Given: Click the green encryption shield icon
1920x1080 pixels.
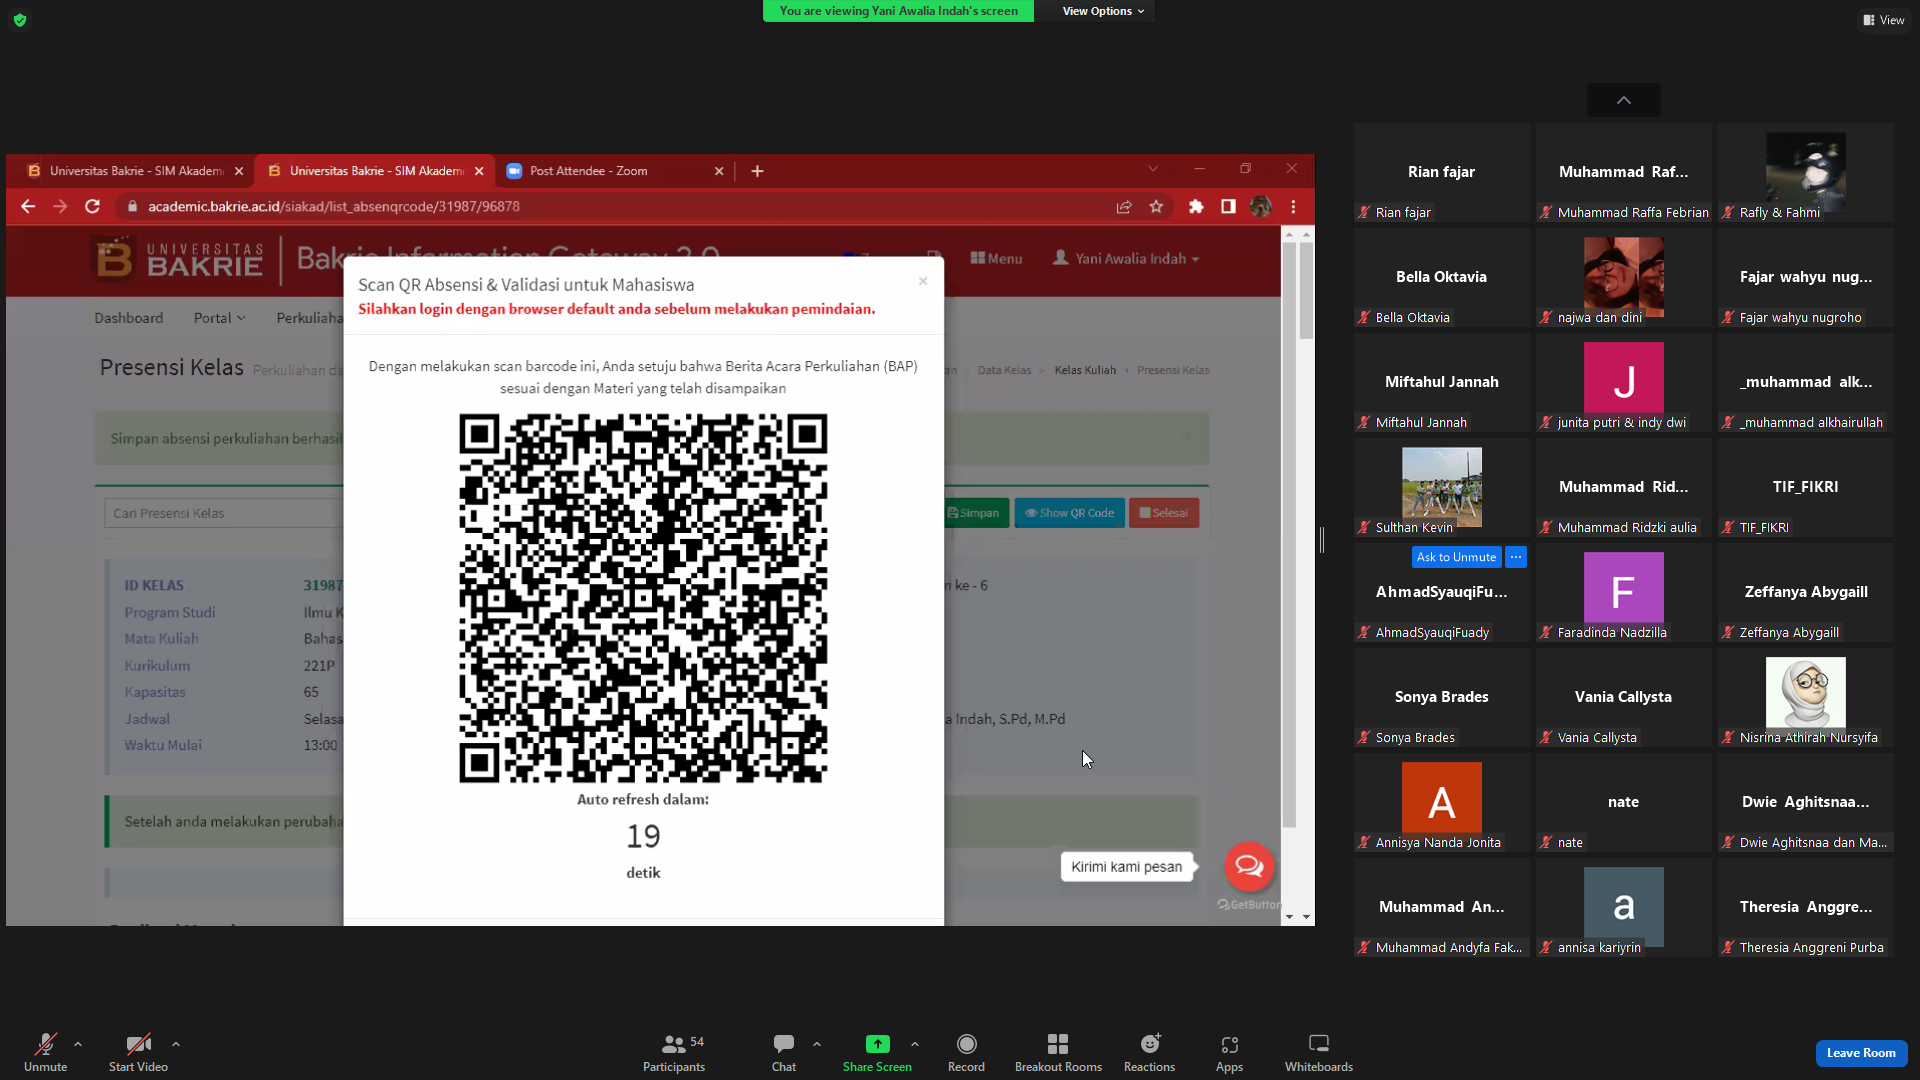Looking at the screenshot, I should (20, 20).
